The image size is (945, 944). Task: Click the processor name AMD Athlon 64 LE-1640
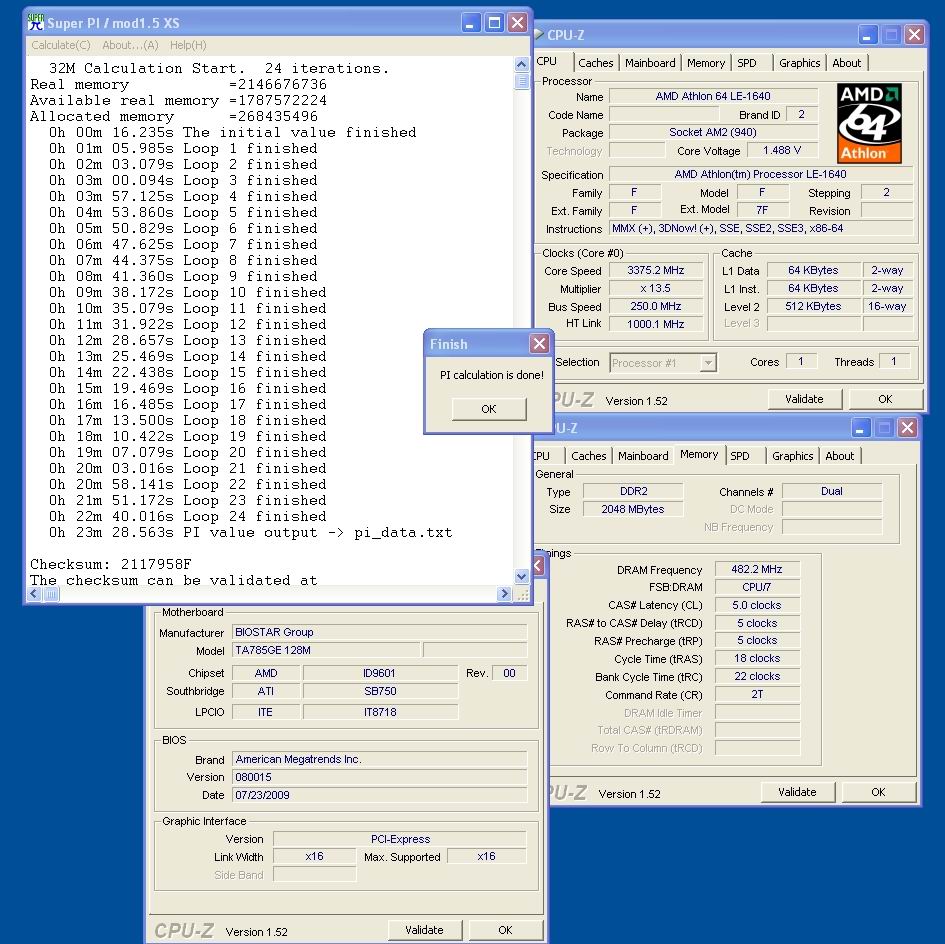(713, 96)
